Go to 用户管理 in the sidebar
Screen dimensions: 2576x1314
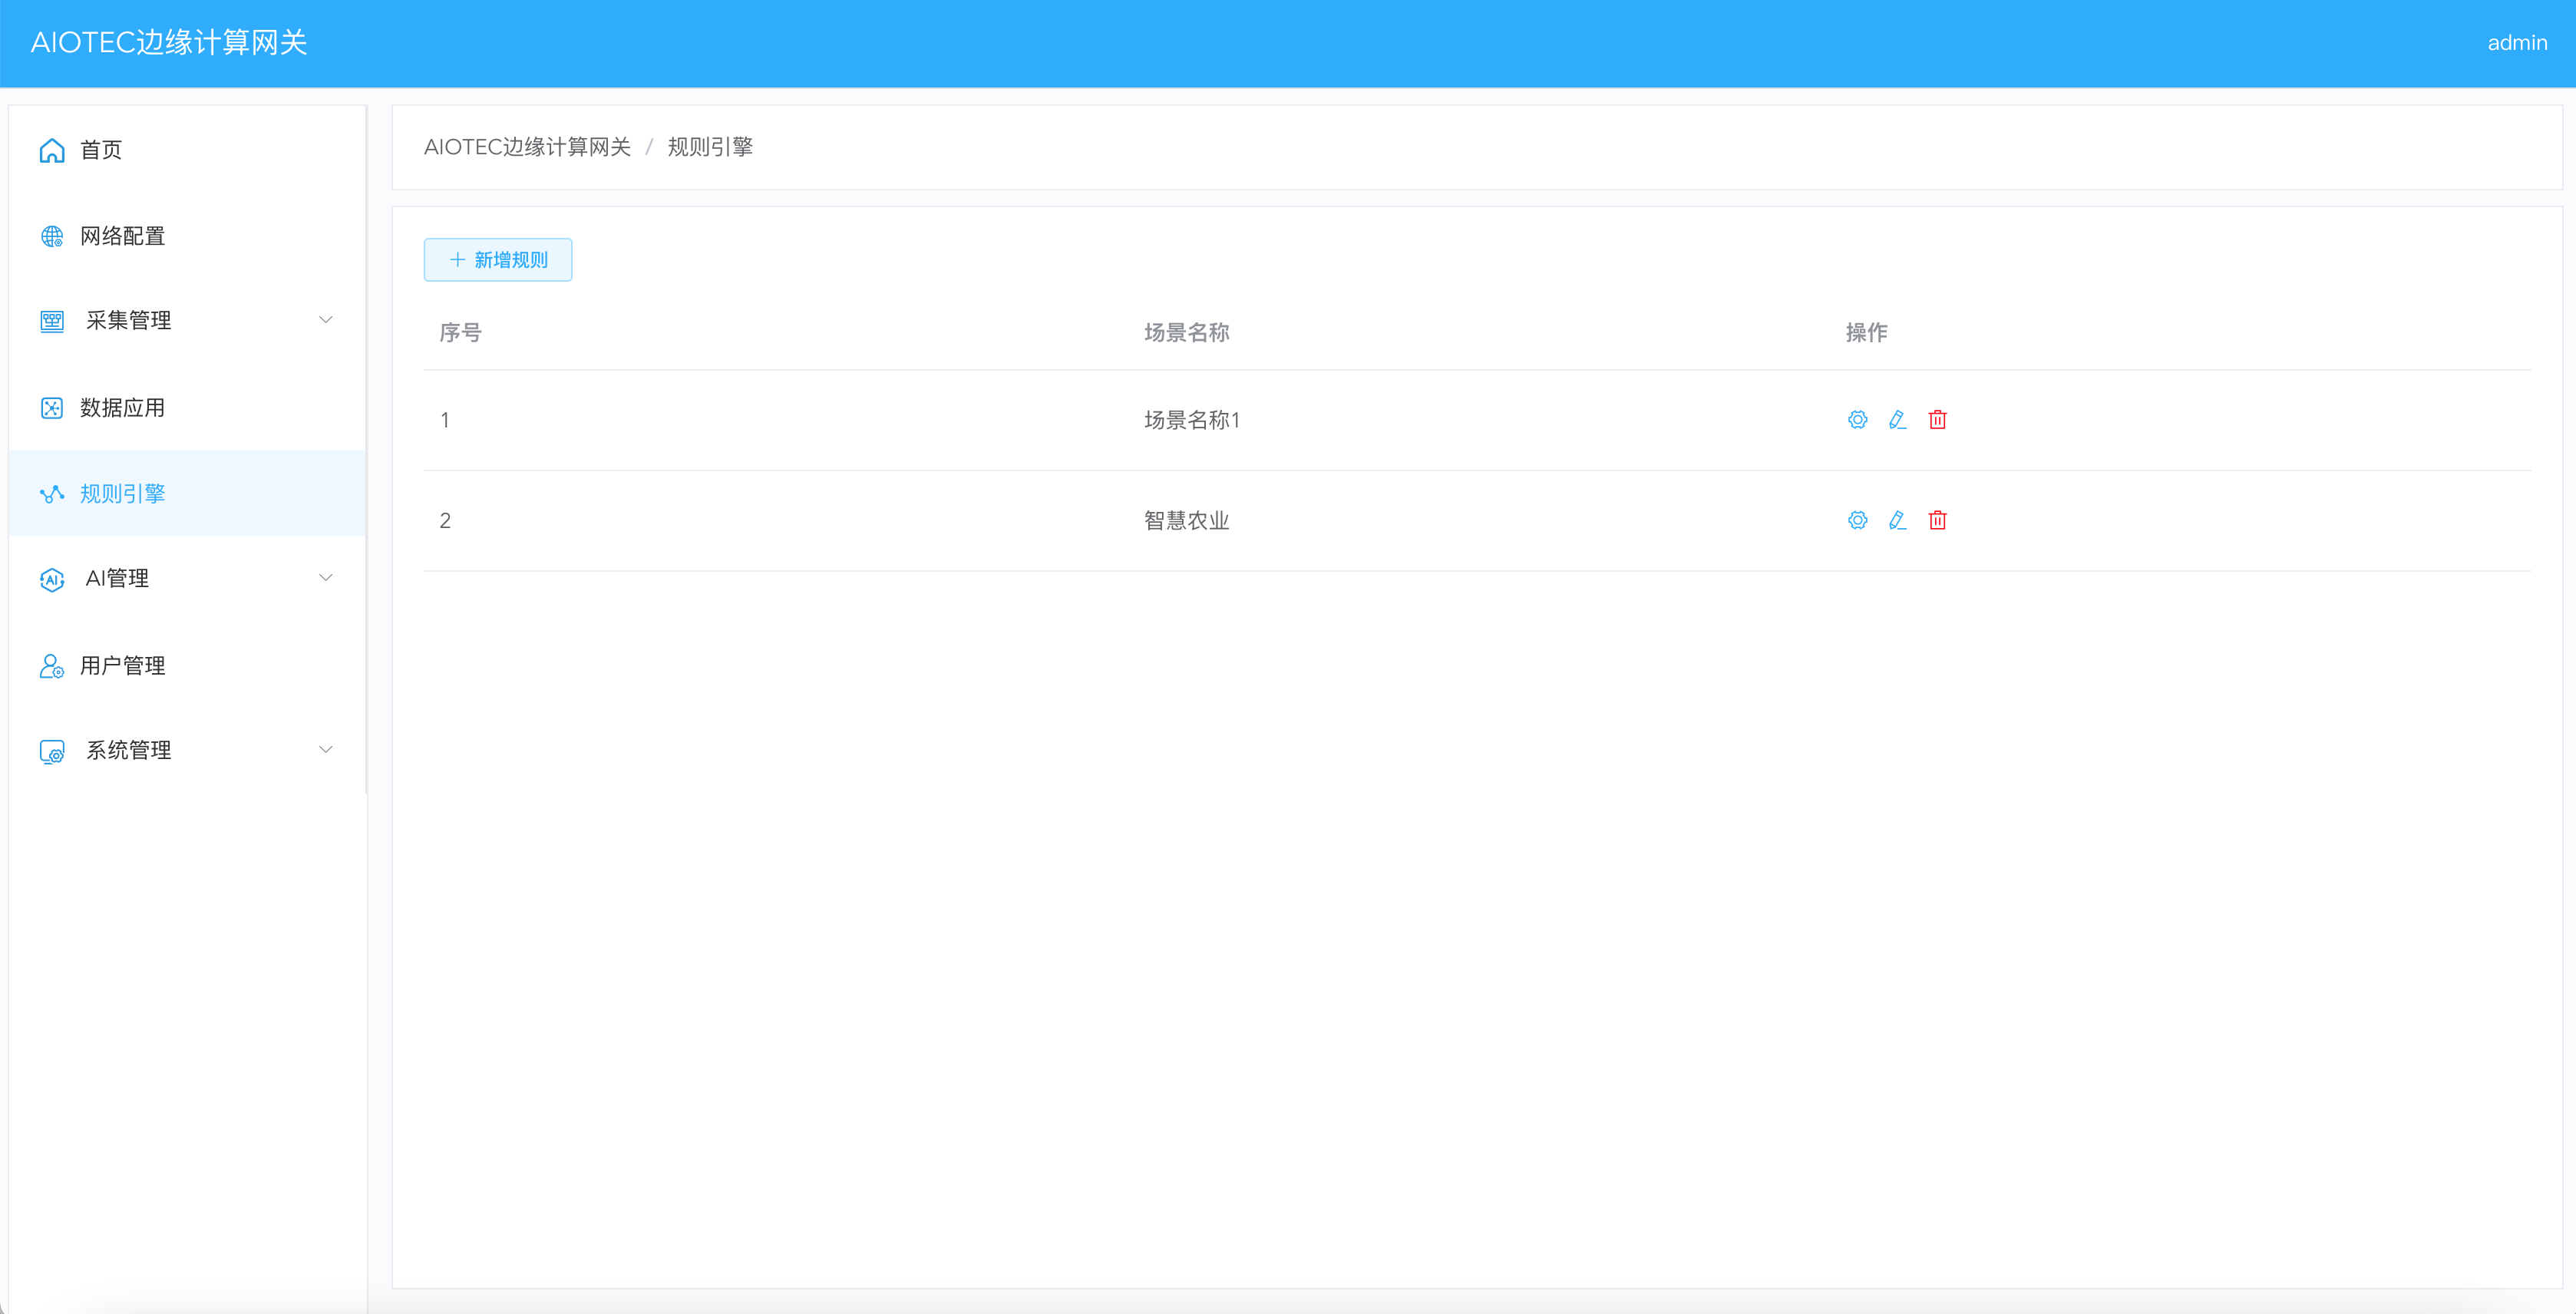[123, 666]
